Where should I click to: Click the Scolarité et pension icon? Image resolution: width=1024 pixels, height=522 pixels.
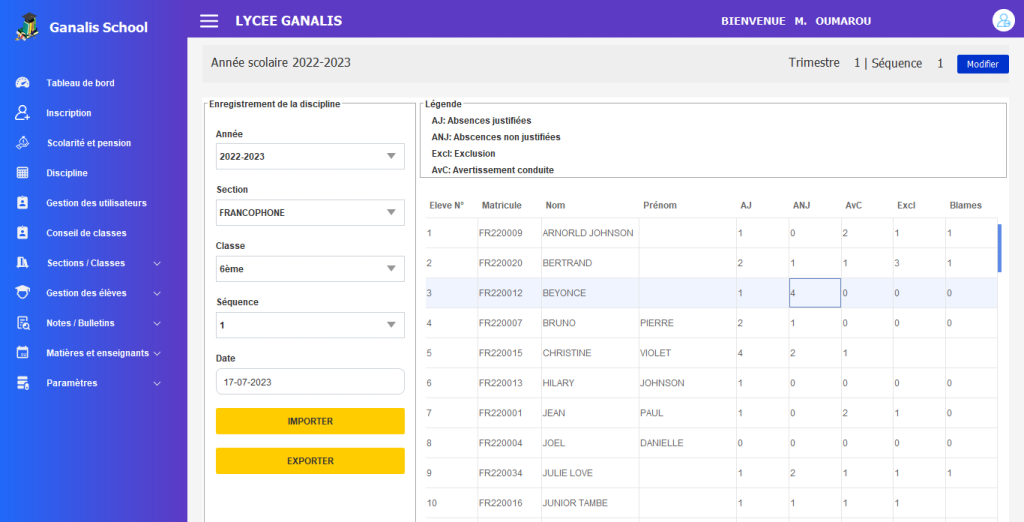tap(23, 143)
